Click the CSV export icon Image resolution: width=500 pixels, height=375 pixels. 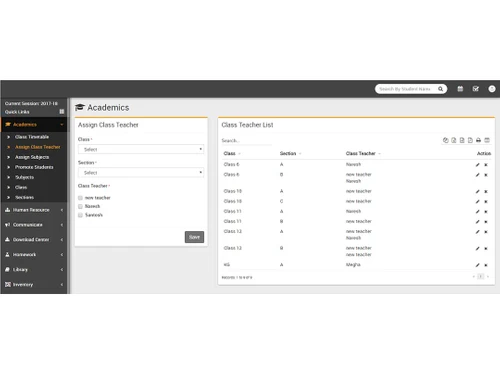(462, 140)
